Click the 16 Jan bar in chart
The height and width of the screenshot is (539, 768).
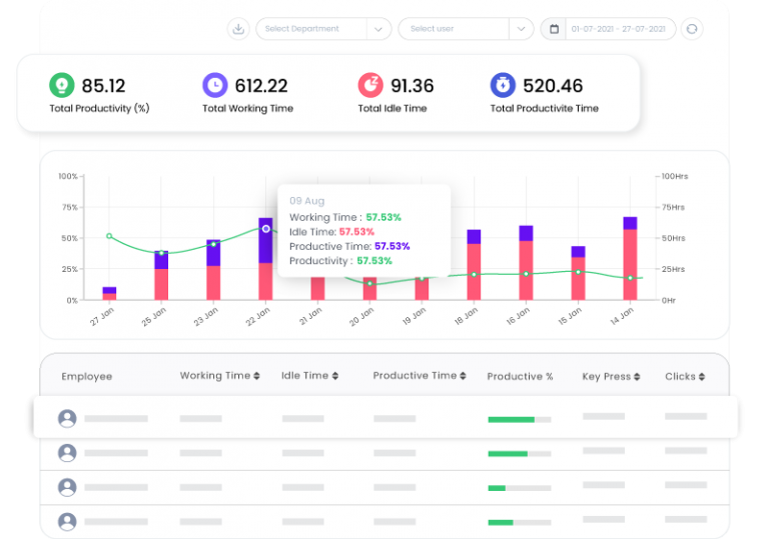tap(526, 263)
